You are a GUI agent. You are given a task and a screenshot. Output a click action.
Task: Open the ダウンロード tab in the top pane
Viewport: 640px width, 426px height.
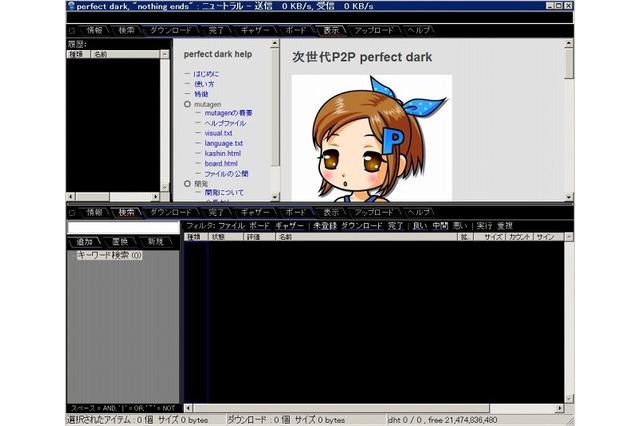point(170,30)
